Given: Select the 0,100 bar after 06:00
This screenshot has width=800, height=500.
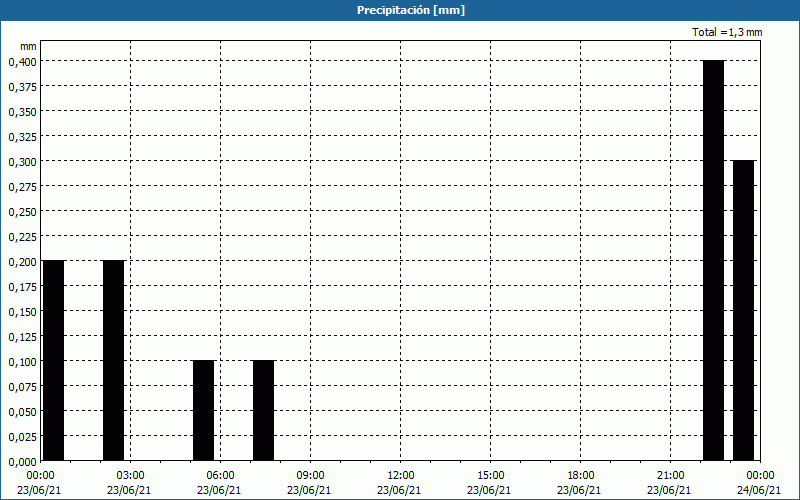Looking at the screenshot, I should tap(263, 410).
